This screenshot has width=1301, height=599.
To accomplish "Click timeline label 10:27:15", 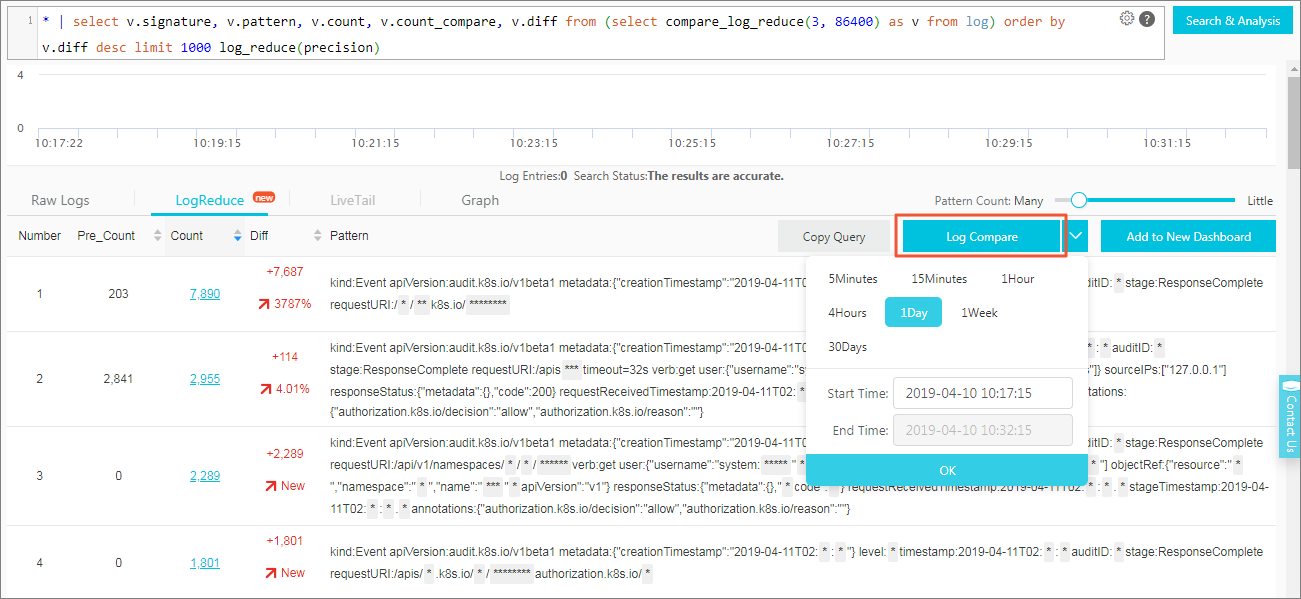I will pyautogui.click(x=850, y=143).
